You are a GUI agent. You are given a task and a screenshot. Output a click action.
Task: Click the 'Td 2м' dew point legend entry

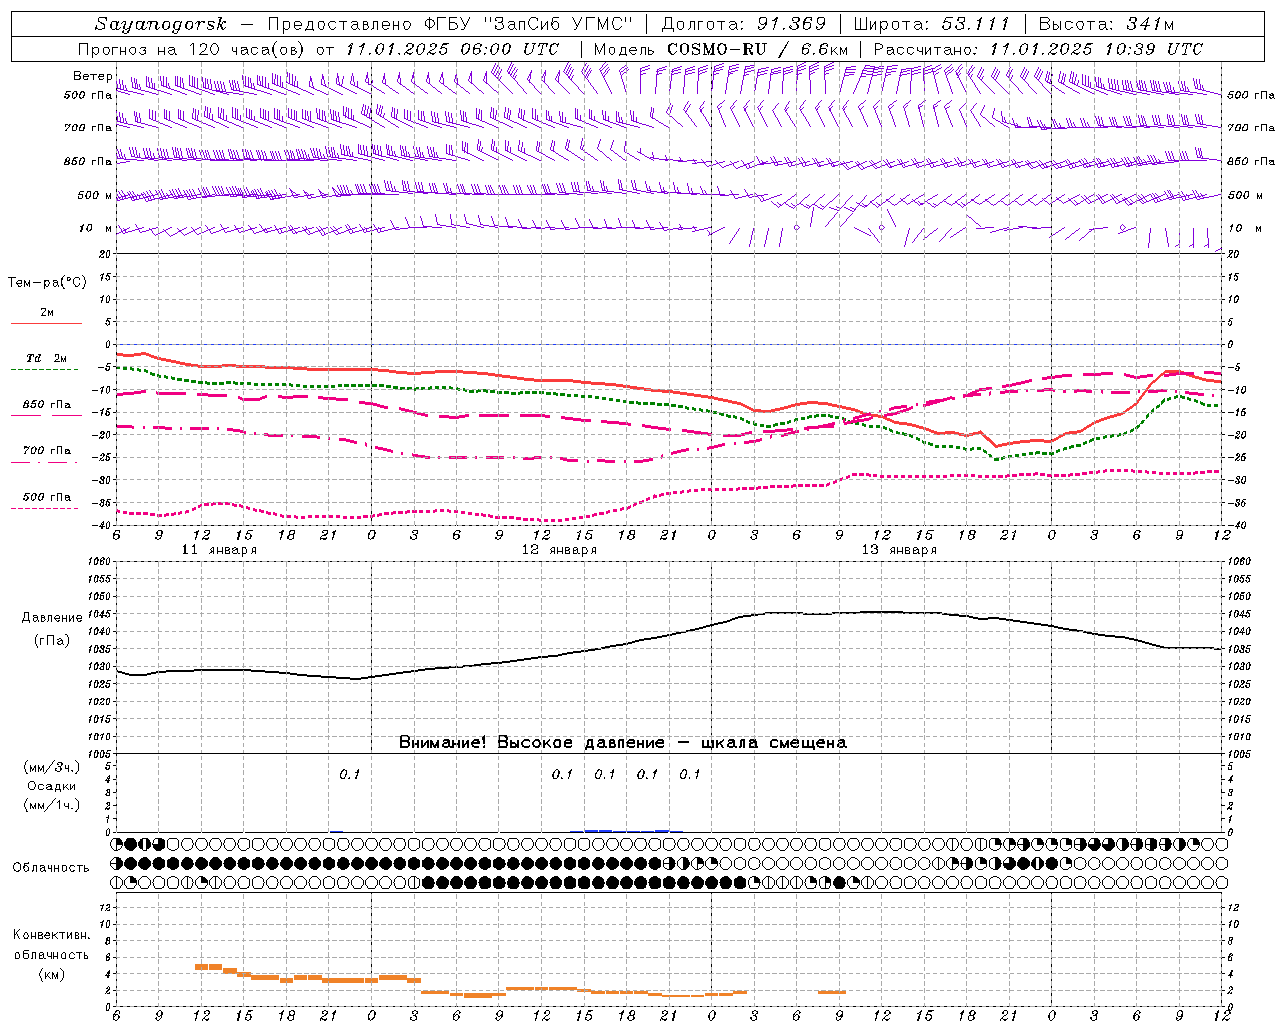pyautogui.click(x=47, y=358)
